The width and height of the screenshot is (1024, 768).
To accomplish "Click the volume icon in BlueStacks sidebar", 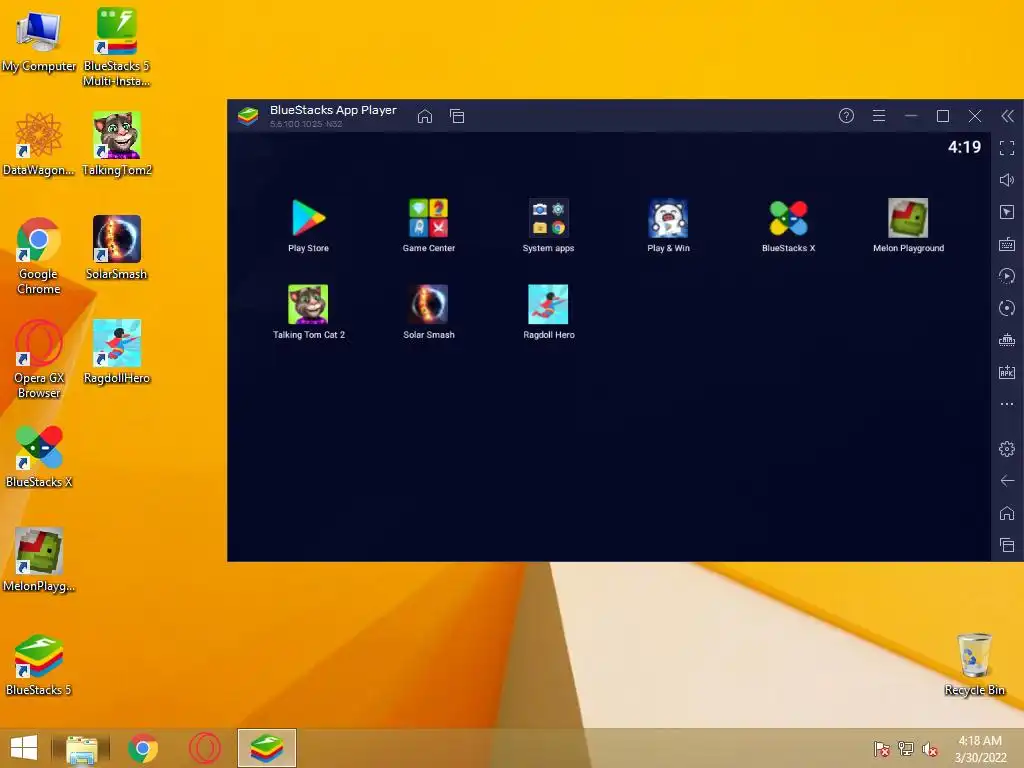I will [x=1007, y=180].
